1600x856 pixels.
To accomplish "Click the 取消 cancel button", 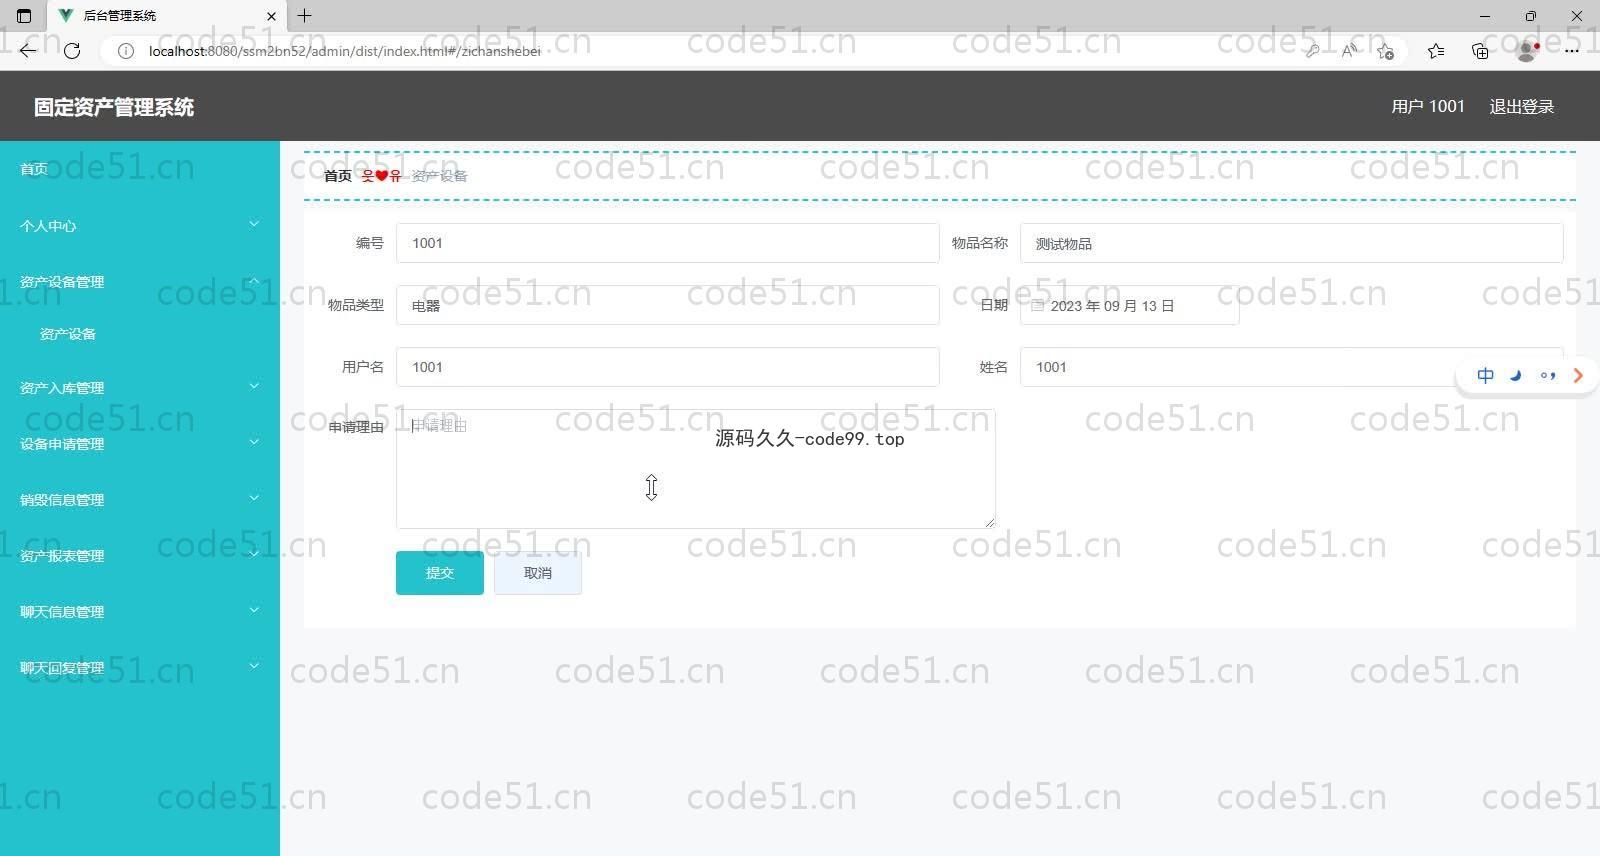I will point(538,573).
